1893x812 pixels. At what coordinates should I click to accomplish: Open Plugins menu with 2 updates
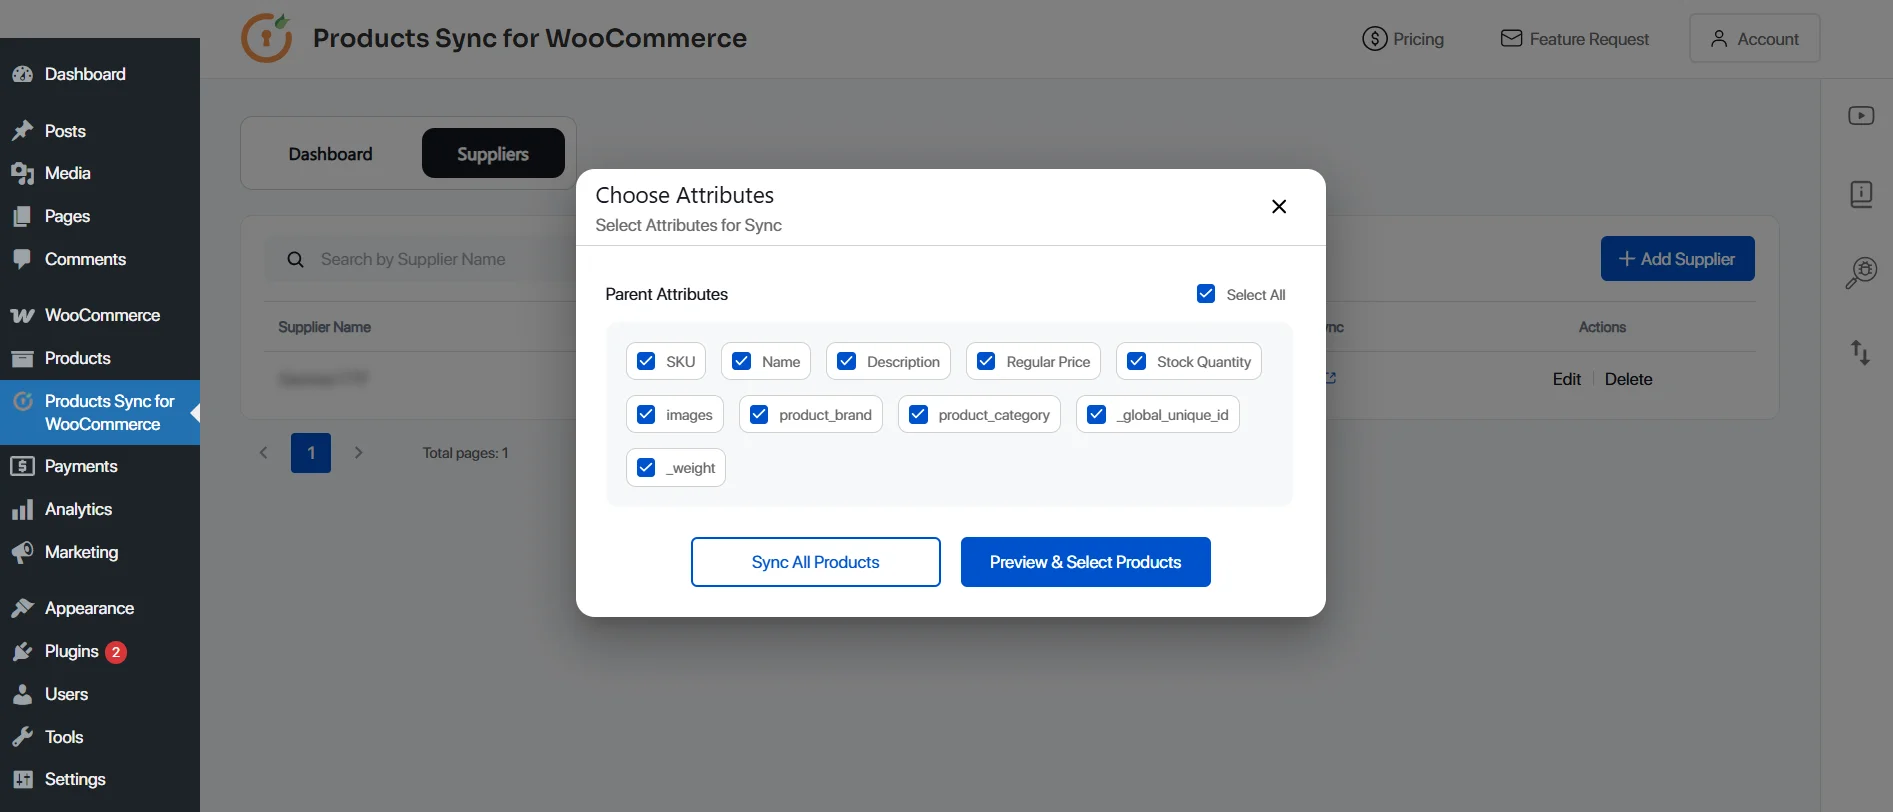(x=100, y=651)
